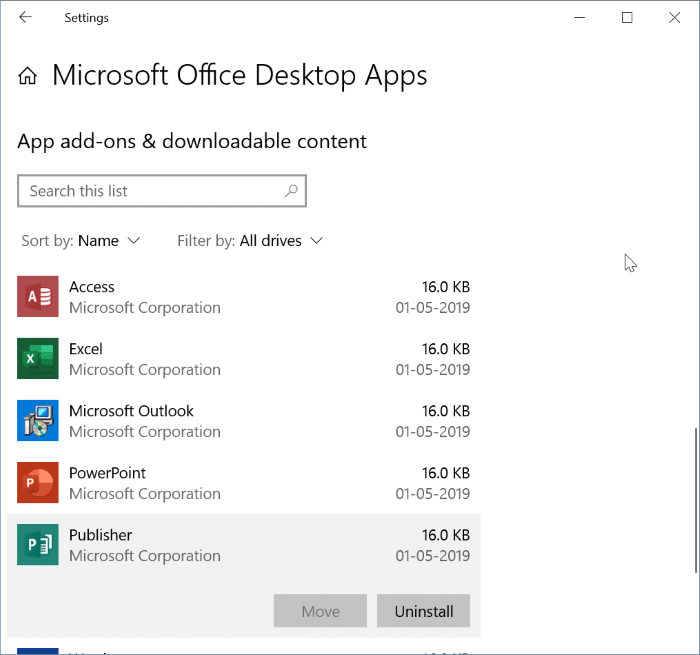Viewport: 700px width, 655px height.
Task: Click the Excel app icon
Action: [x=38, y=359]
